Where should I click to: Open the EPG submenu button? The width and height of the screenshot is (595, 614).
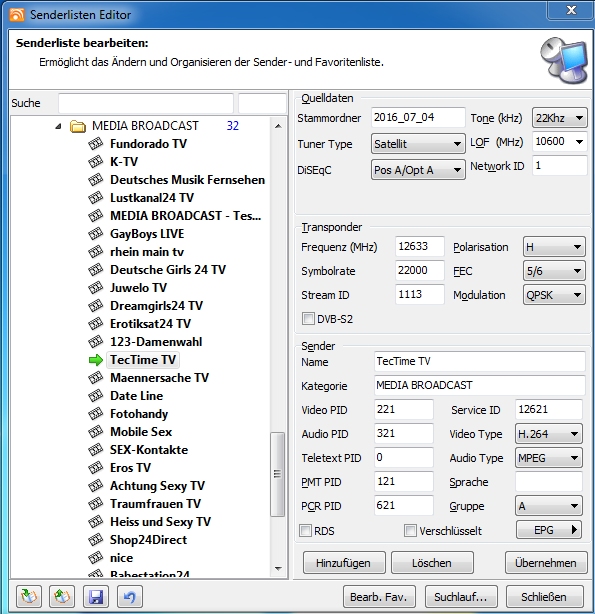click(549, 530)
